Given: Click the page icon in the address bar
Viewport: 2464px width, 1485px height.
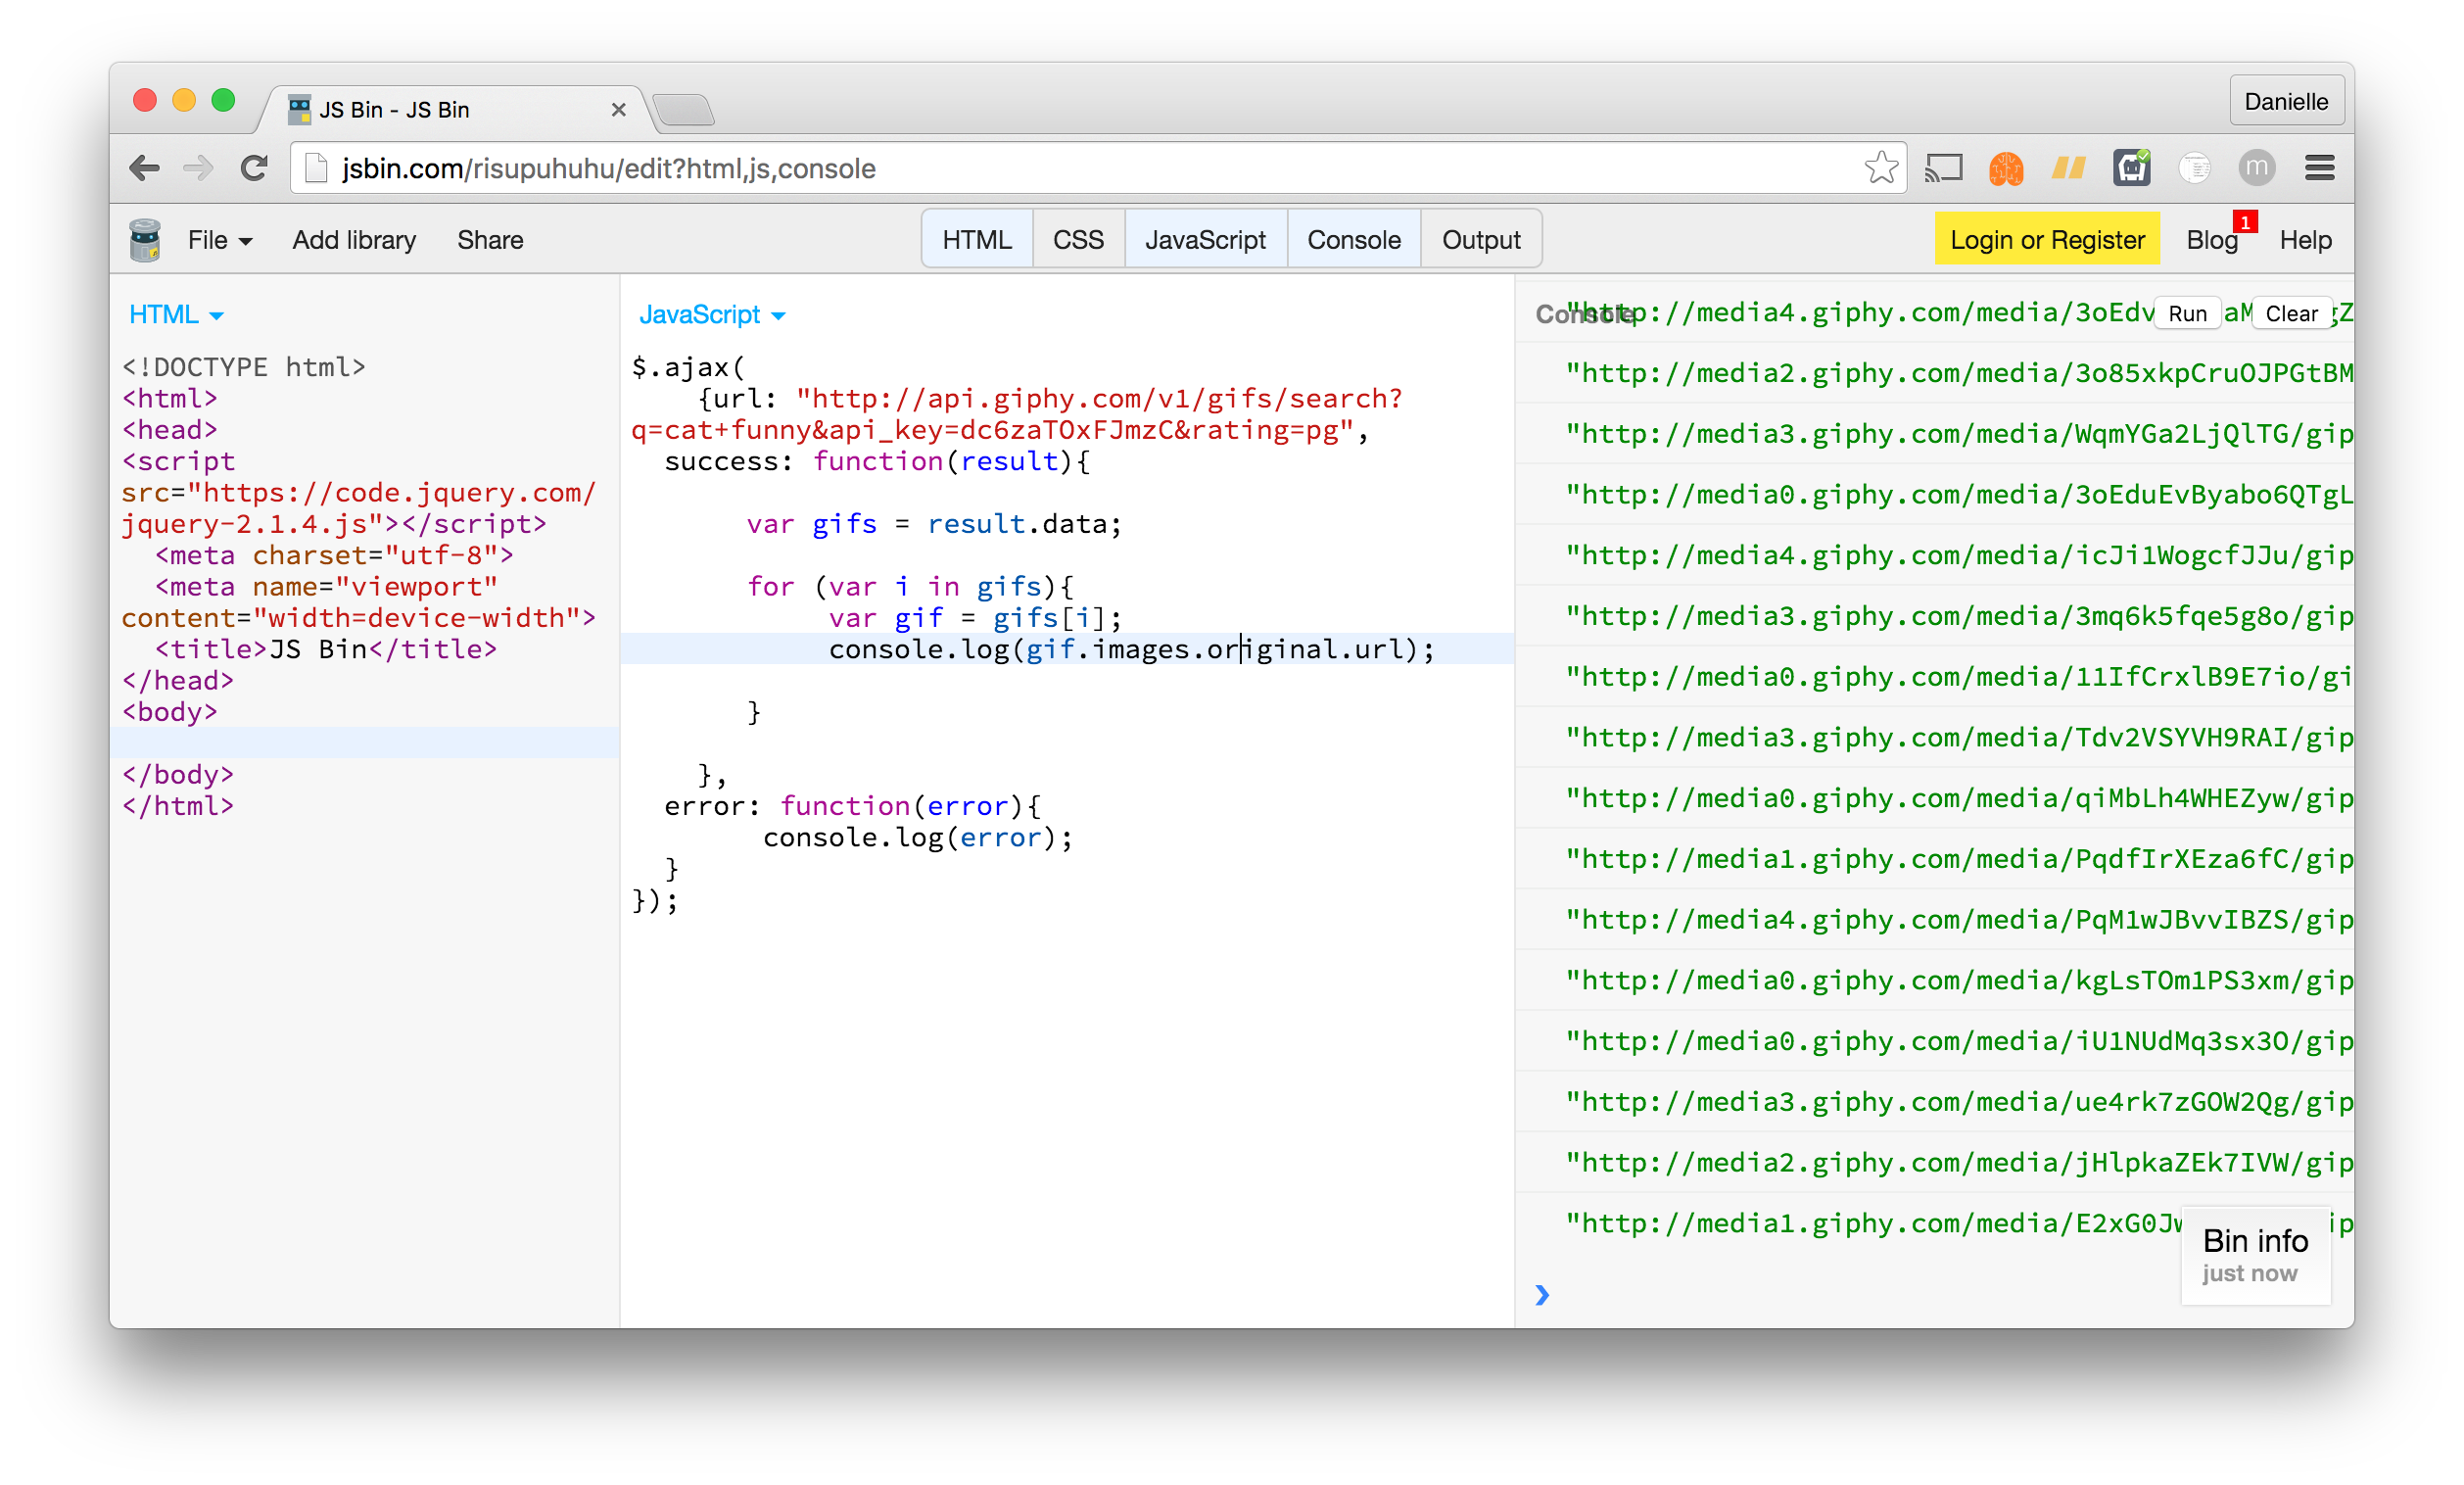Looking at the screenshot, I should click(316, 168).
